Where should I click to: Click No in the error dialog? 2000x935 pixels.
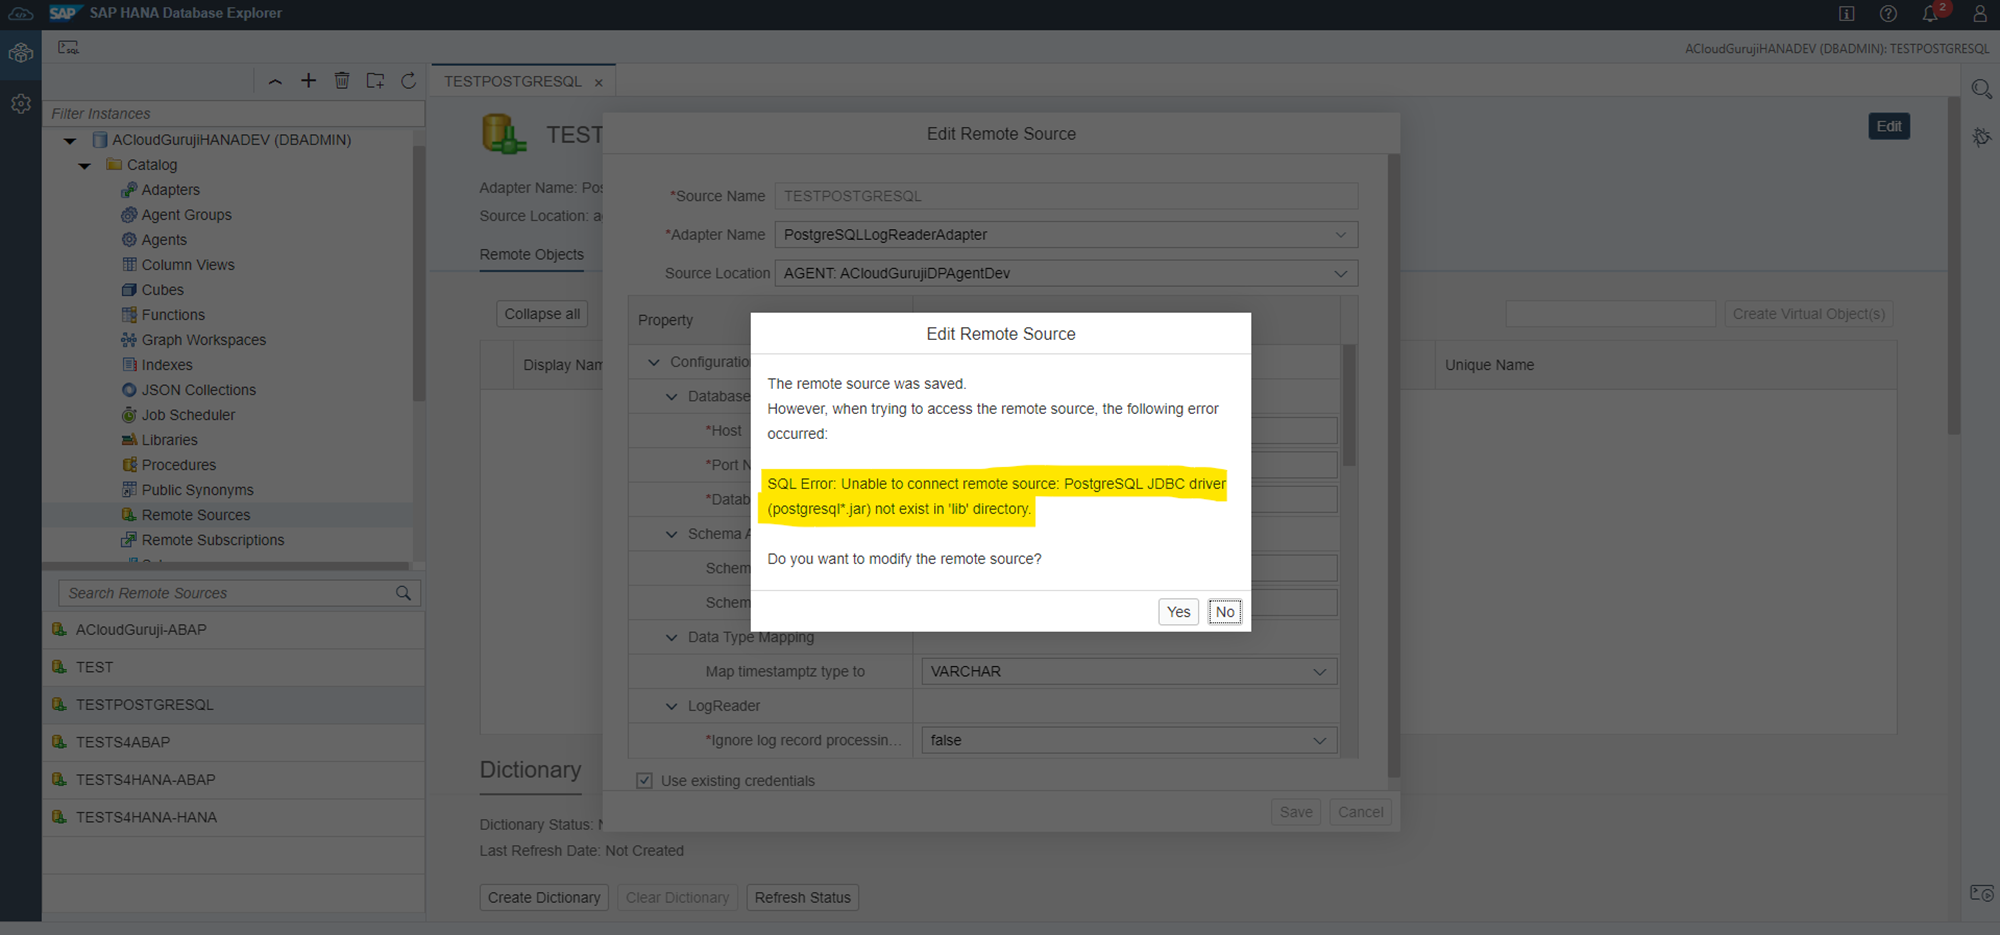pos(1224,612)
